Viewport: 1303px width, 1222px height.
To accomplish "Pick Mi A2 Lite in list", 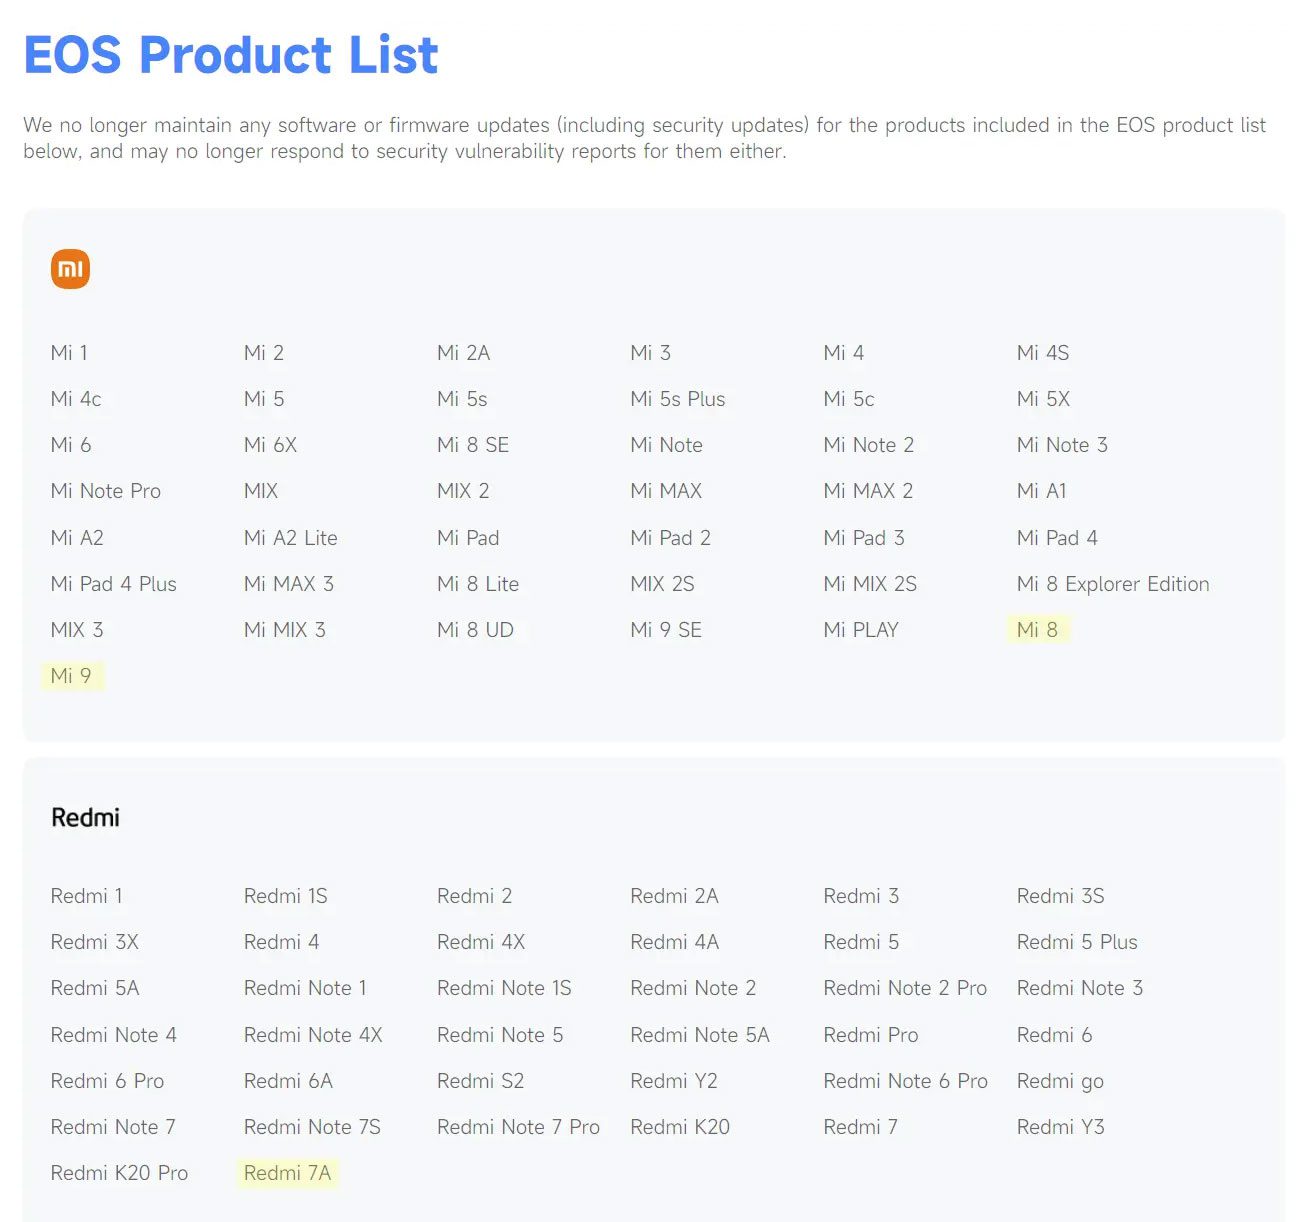I will [290, 538].
